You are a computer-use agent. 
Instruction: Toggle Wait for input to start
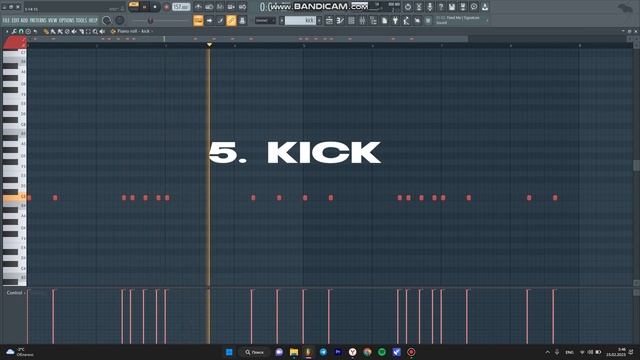pos(209,7)
